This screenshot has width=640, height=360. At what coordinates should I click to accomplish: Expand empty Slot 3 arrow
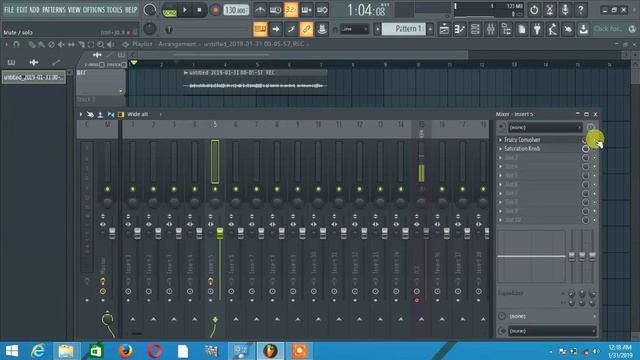click(x=500, y=158)
